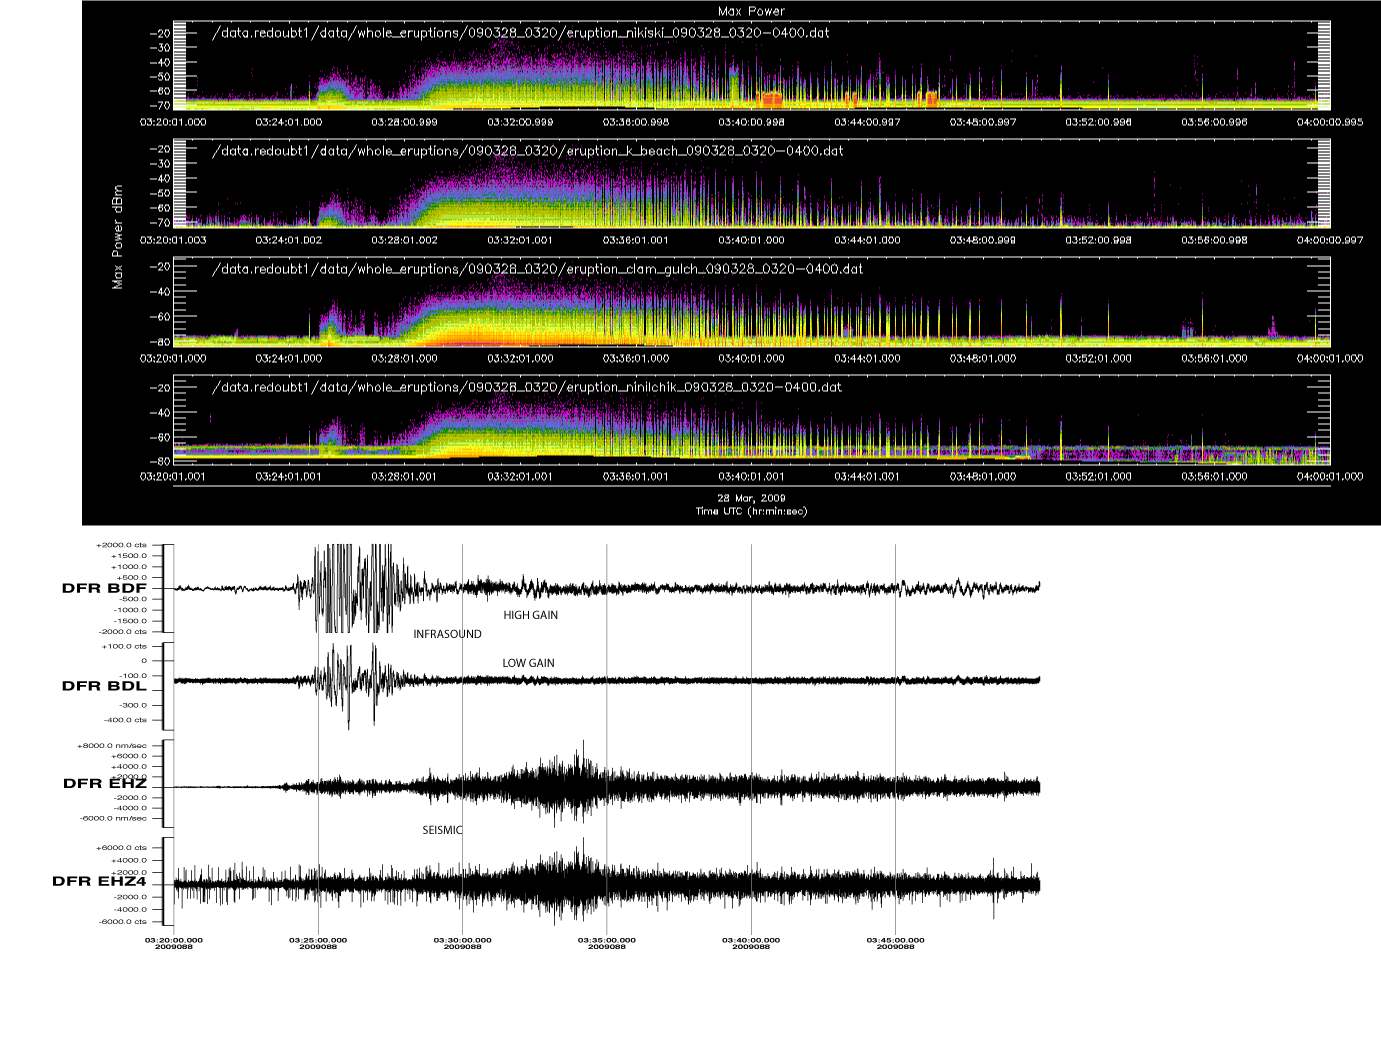1381x1041 pixels.
Task: Click the 03:20:01.001 time tick label
Action: click(173, 476)
